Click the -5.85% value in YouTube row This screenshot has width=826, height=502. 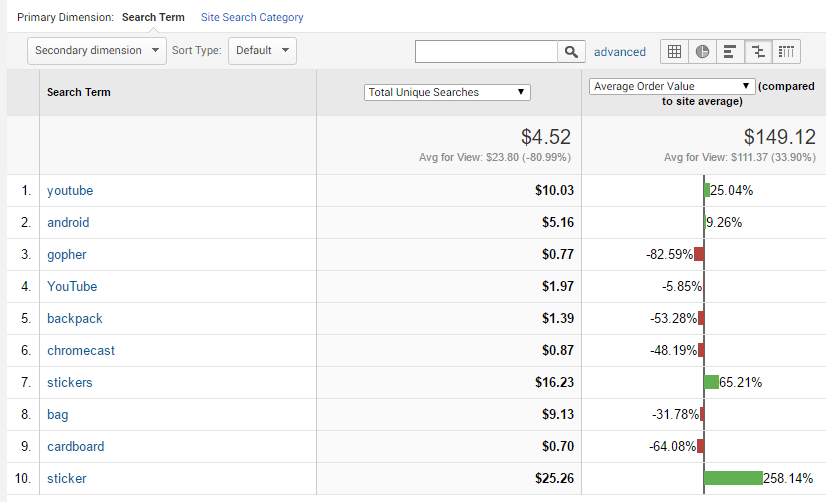pos(682,287)
